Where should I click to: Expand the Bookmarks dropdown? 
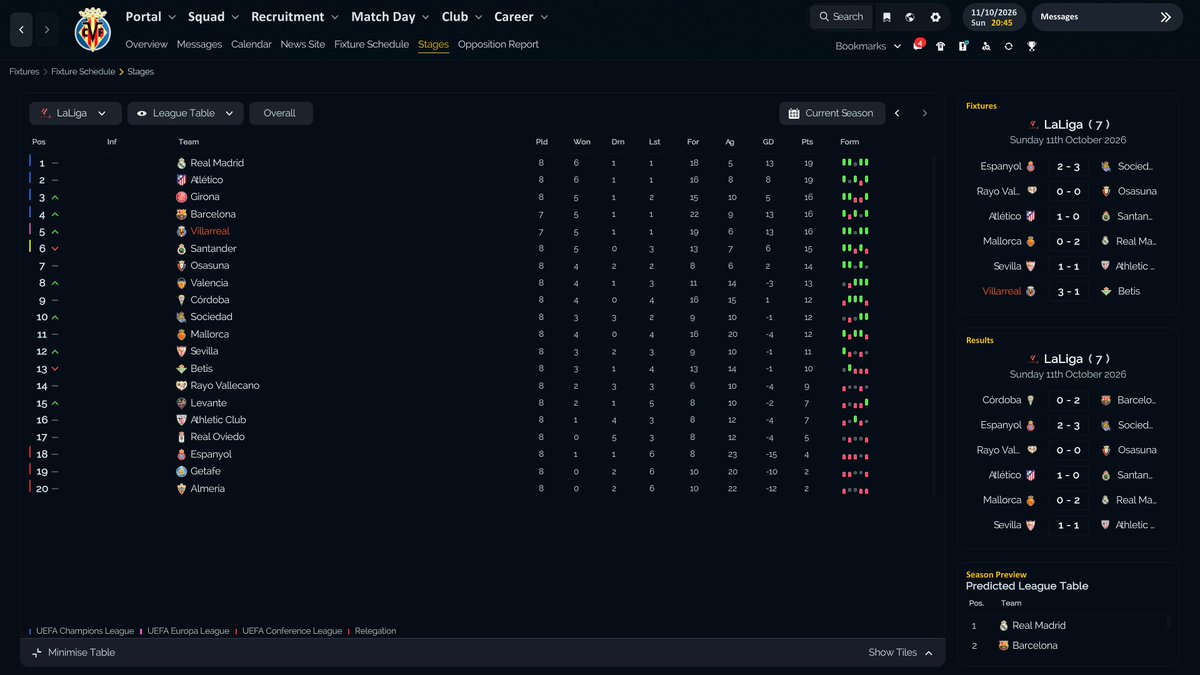868,46
